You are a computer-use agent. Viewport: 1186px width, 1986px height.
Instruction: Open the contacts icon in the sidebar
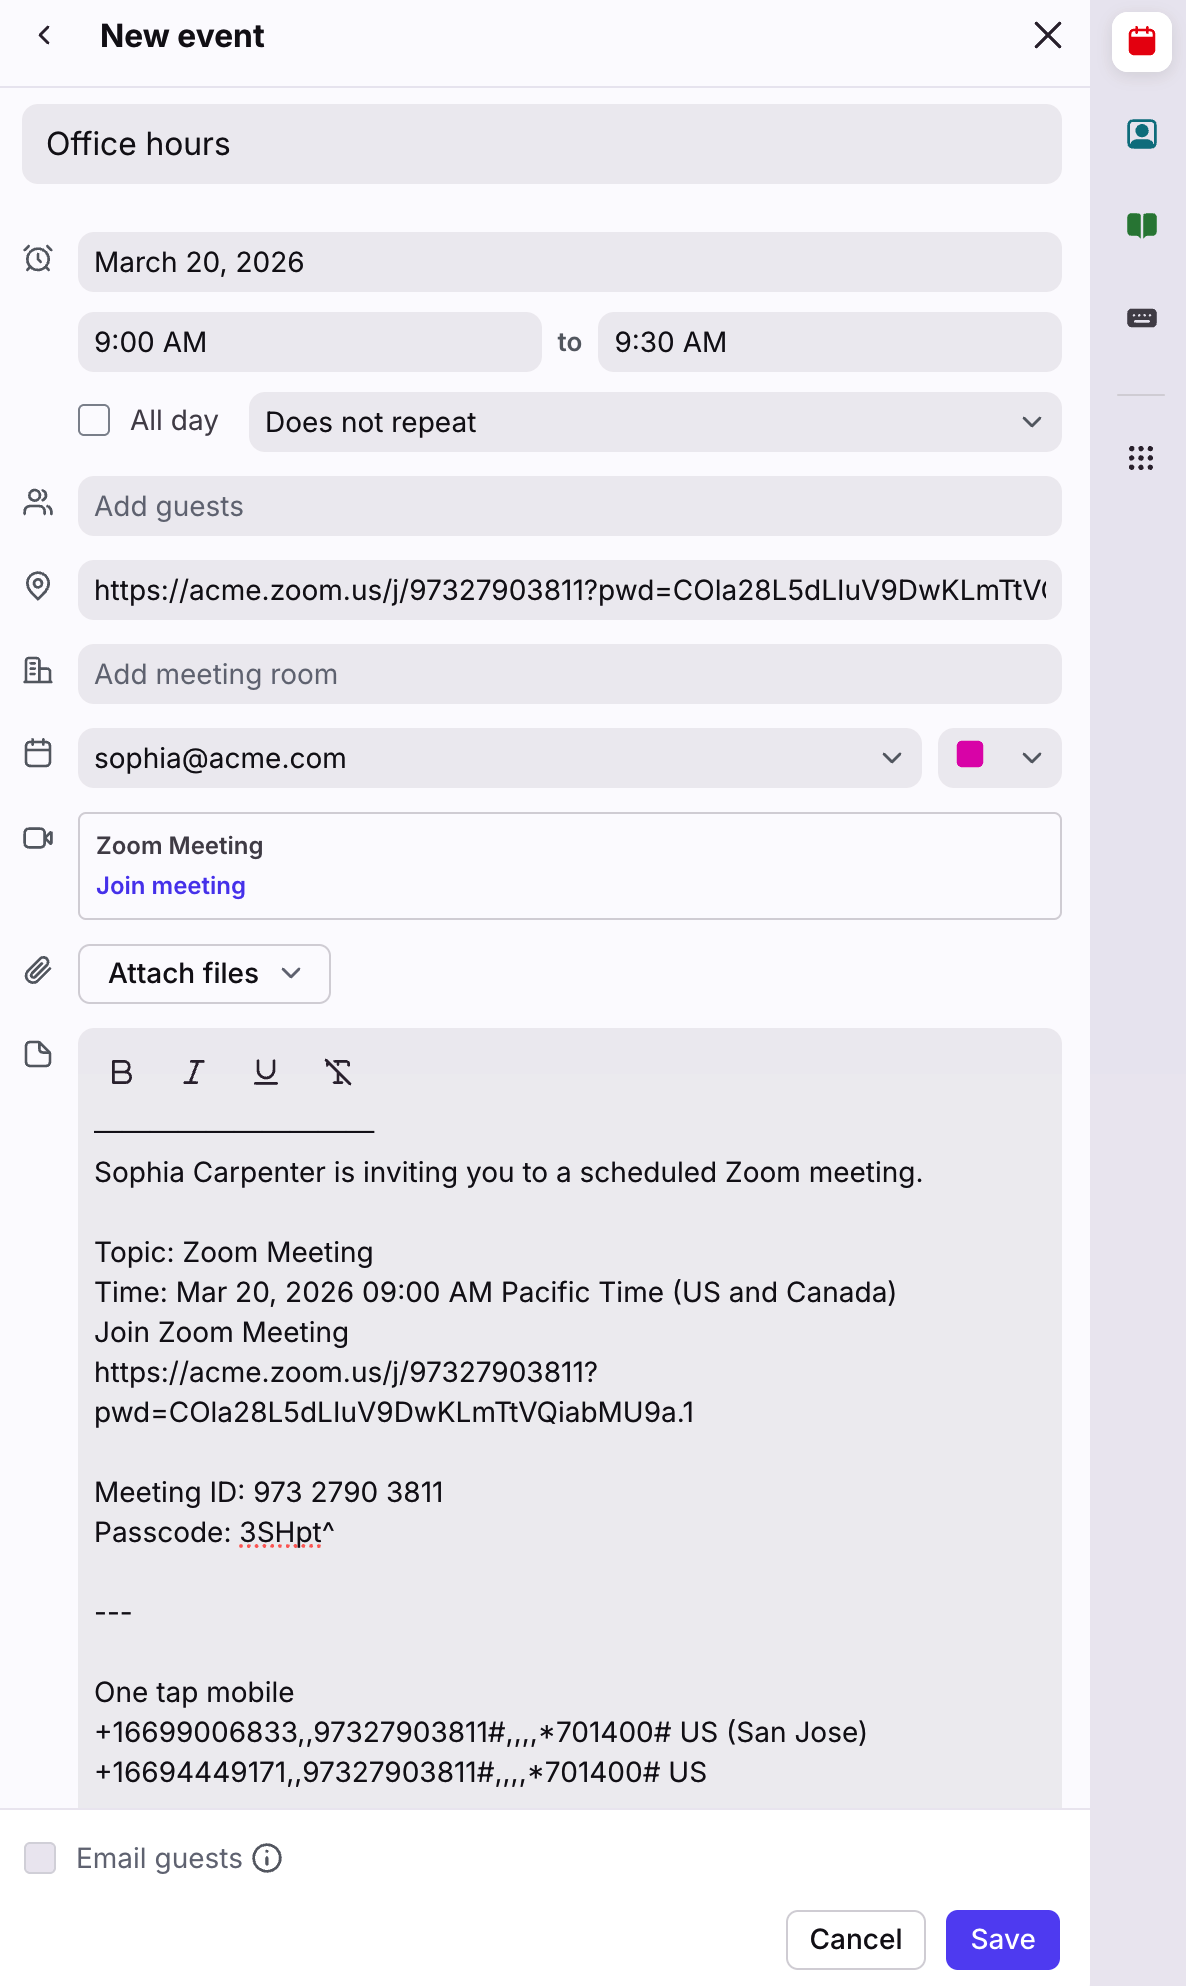point(1141,134)
